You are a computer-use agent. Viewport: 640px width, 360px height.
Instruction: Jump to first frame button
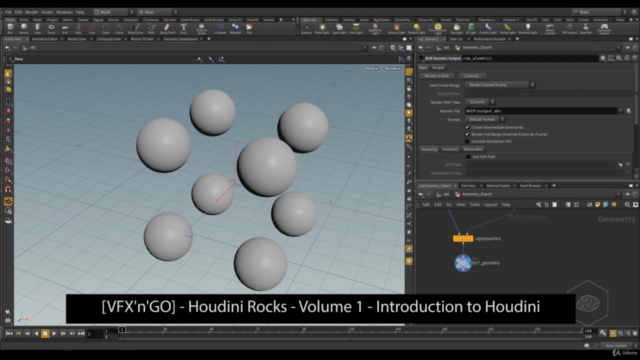9,333
